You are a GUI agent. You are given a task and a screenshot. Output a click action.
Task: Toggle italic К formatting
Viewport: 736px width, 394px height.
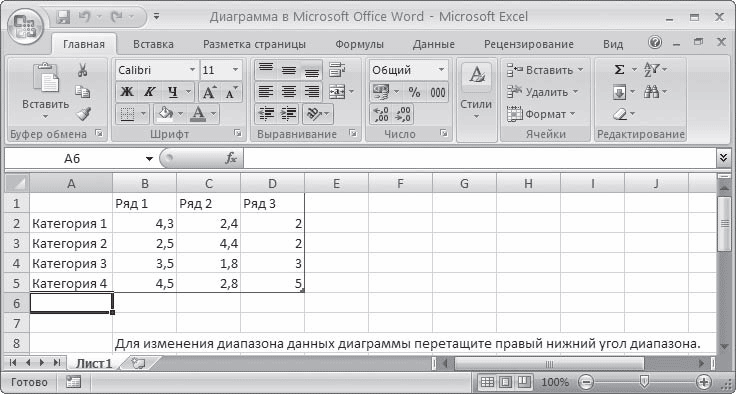click(x=149, y=92)
